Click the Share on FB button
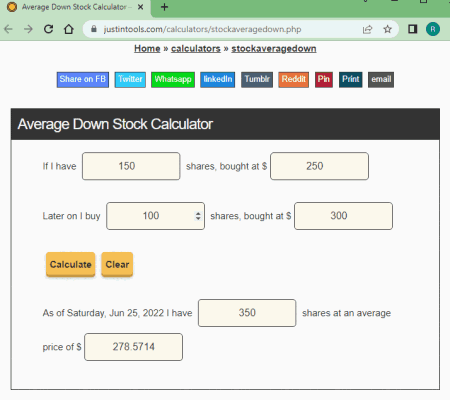This screenshot has width=450, height=400. coord(83,80)
